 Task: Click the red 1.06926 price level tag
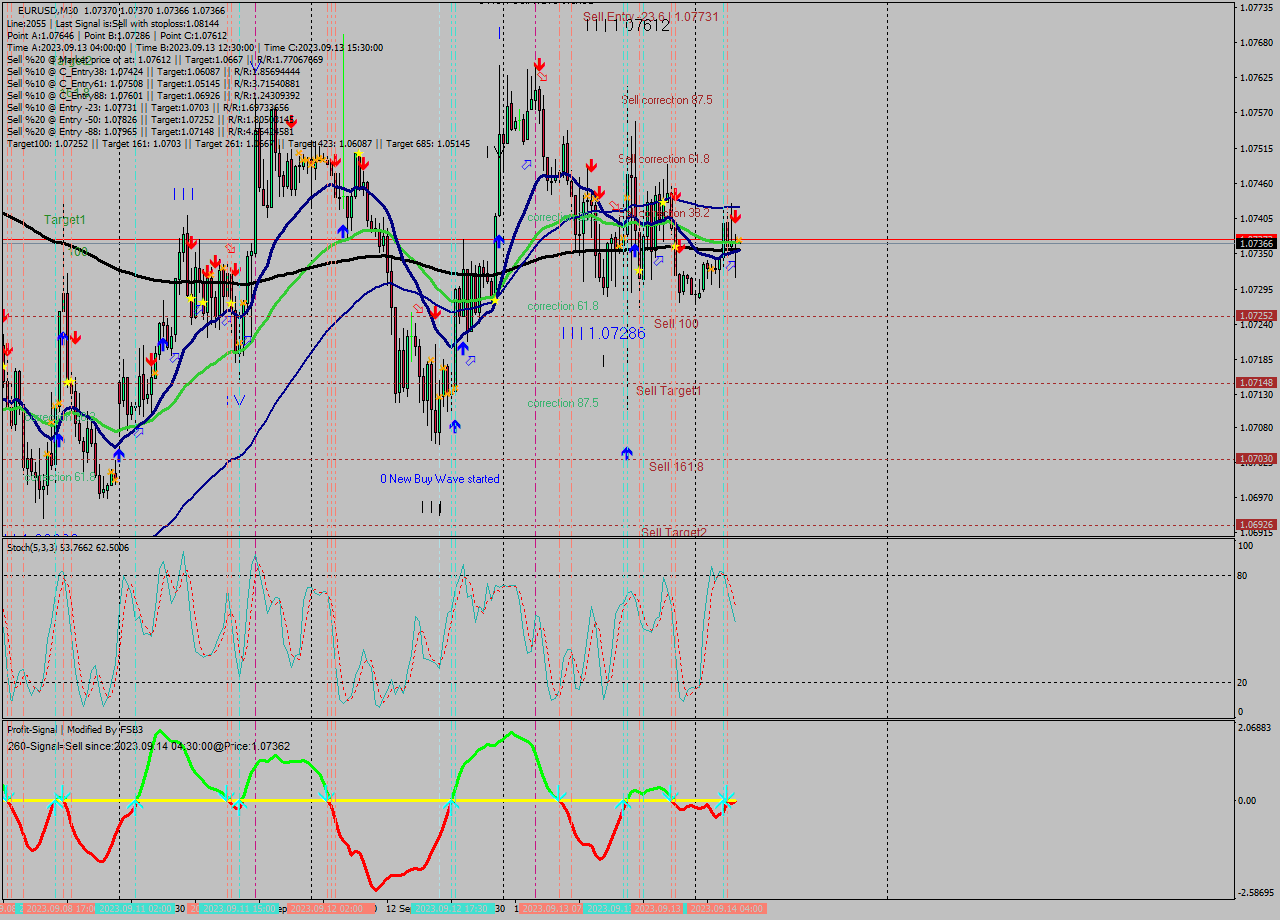(1256, 524)
